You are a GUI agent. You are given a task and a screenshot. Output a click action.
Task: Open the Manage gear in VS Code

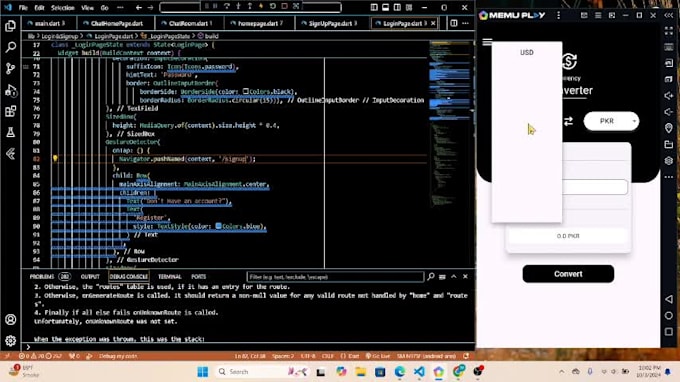[10, 341]
